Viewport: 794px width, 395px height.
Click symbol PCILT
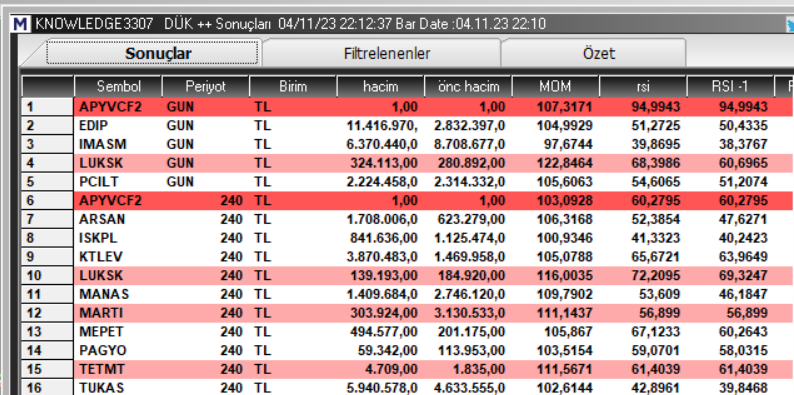[99, 182]
